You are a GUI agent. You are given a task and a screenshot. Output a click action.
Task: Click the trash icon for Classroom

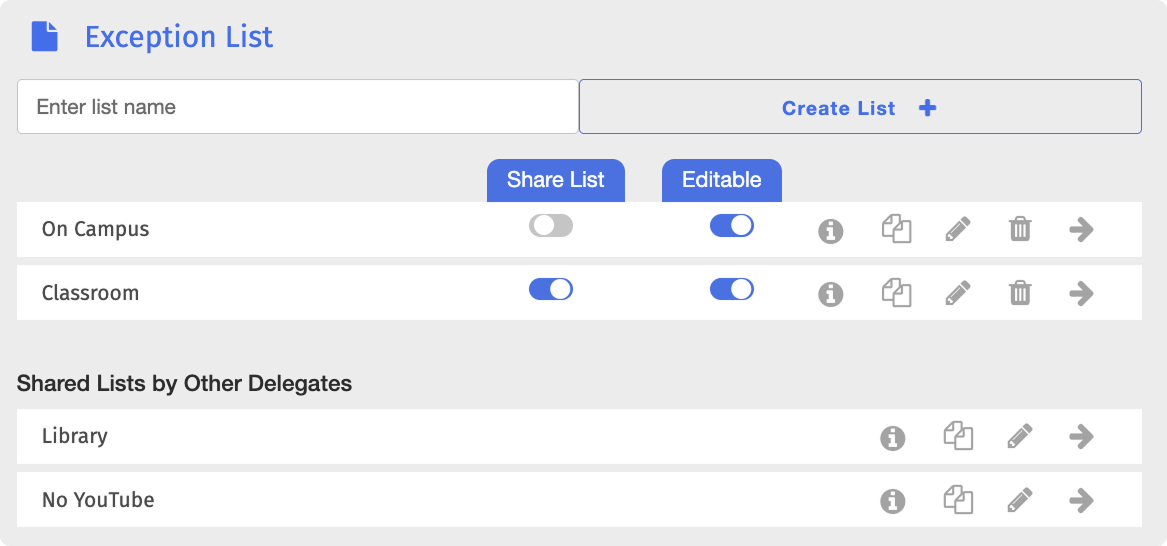coord(1020,292)
